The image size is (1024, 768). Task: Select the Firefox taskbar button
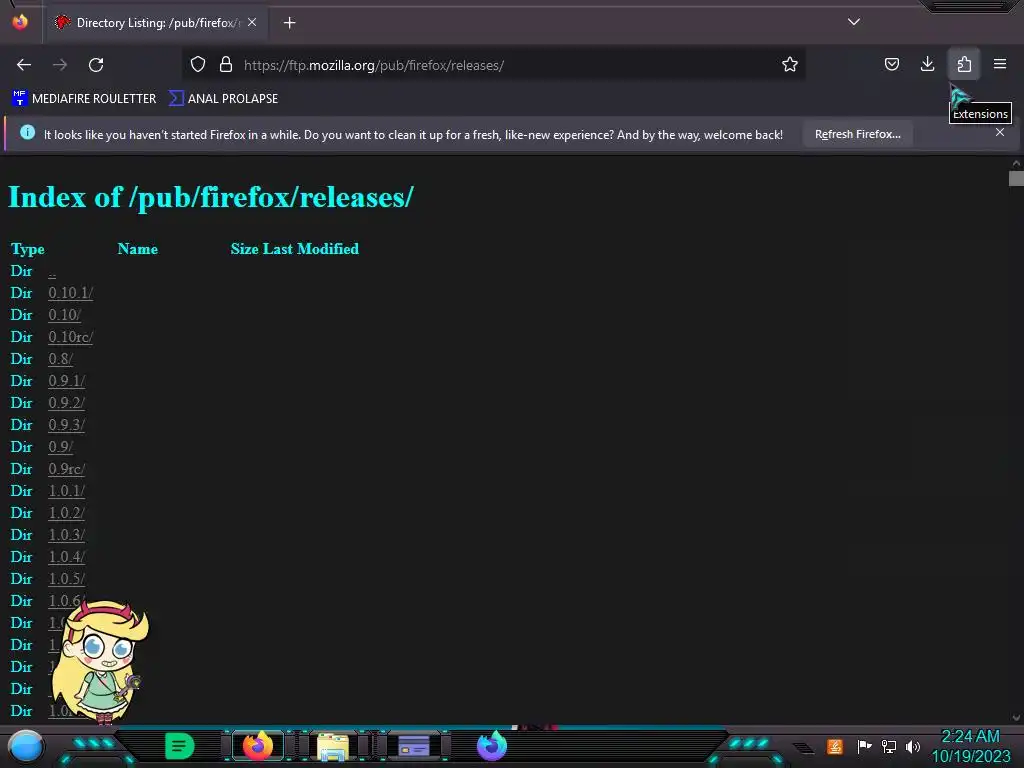(258, 746)
